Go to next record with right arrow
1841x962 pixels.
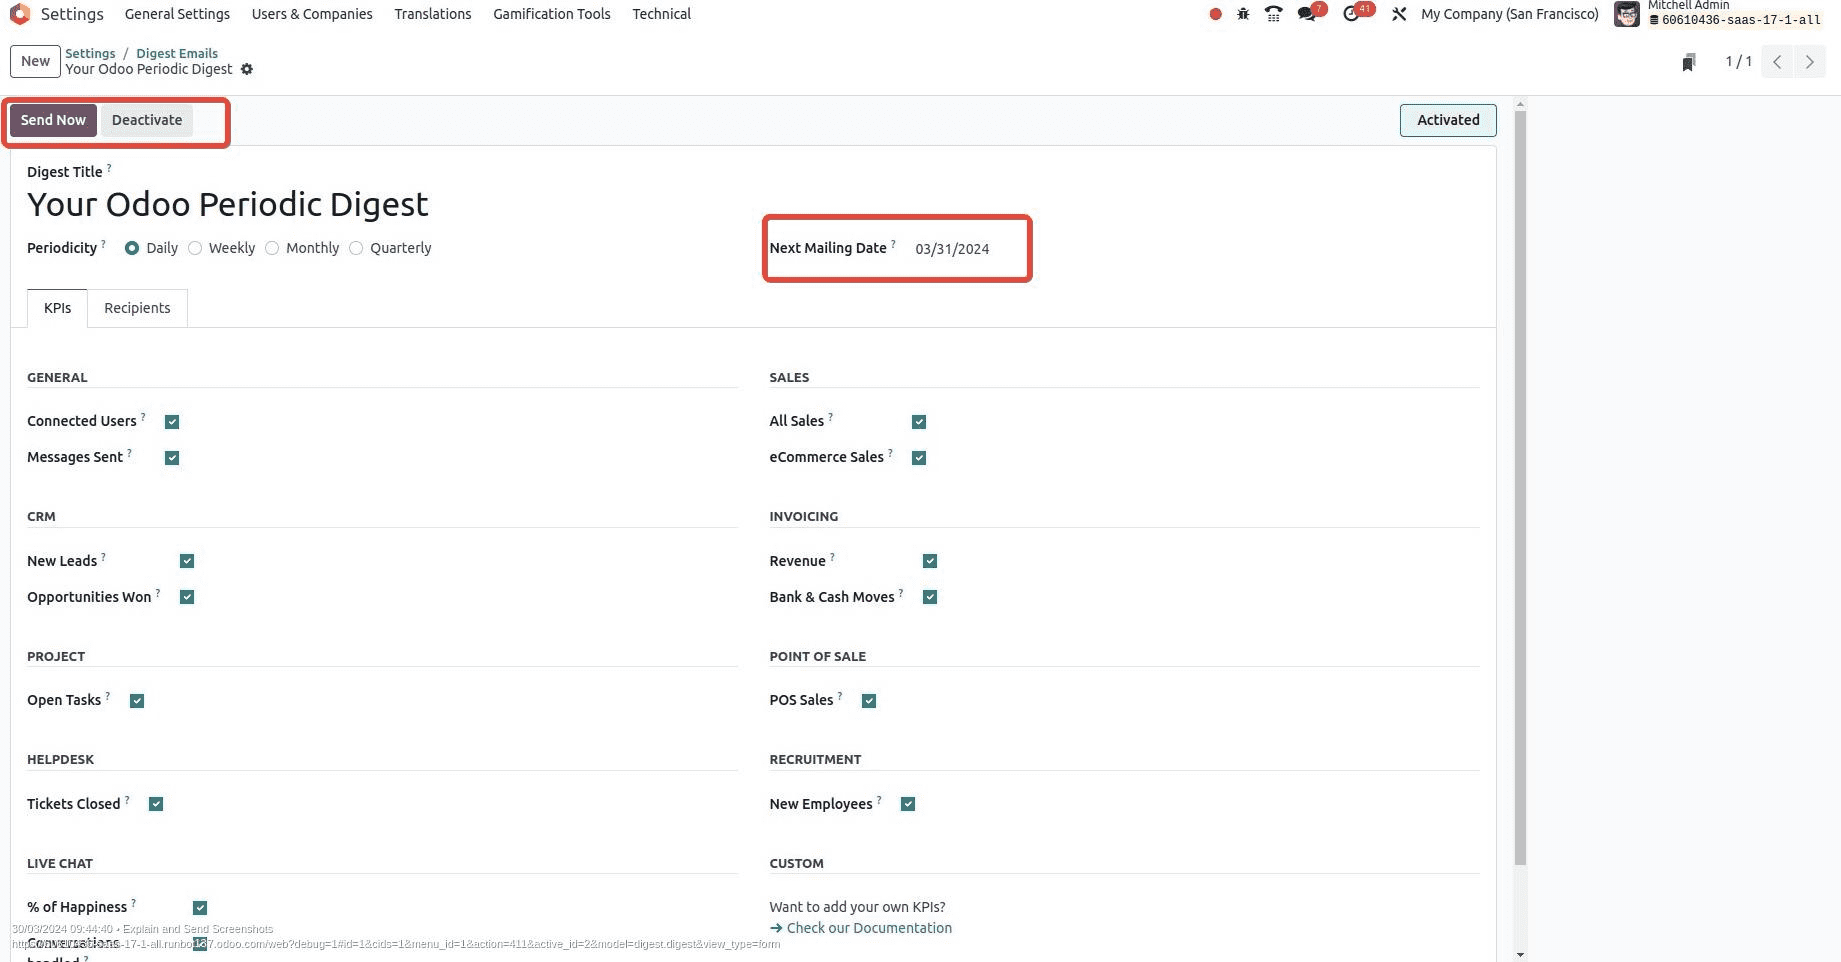(1809, 62)
